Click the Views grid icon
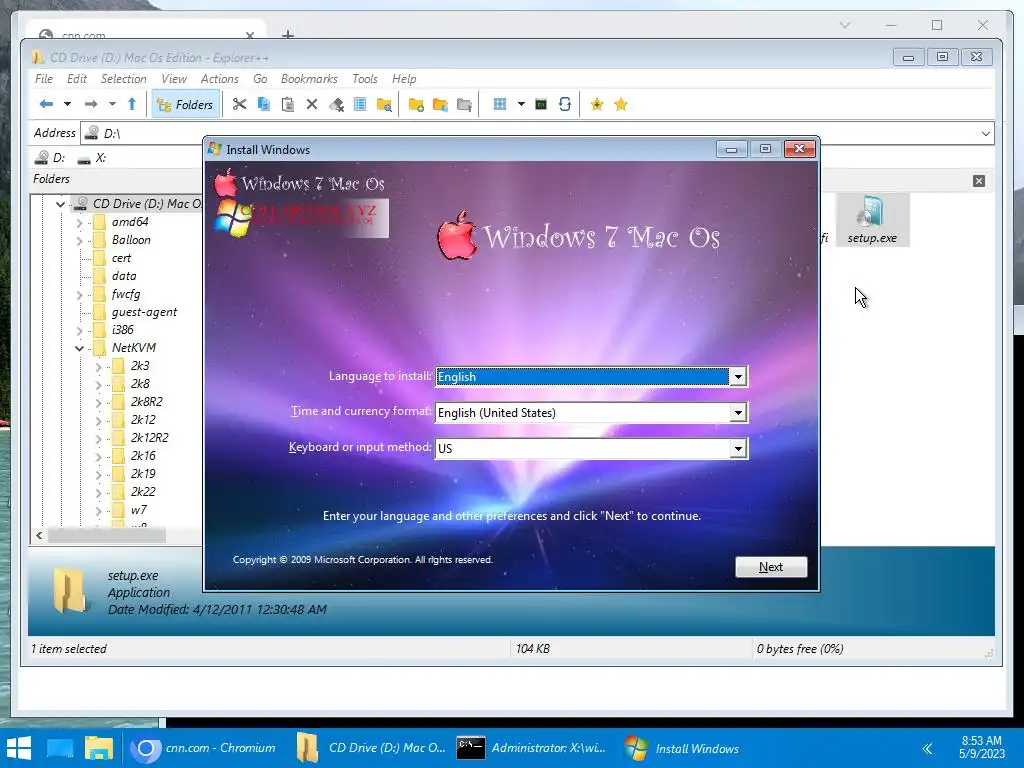The image size is (1024, 768). [x=500, y=104]
